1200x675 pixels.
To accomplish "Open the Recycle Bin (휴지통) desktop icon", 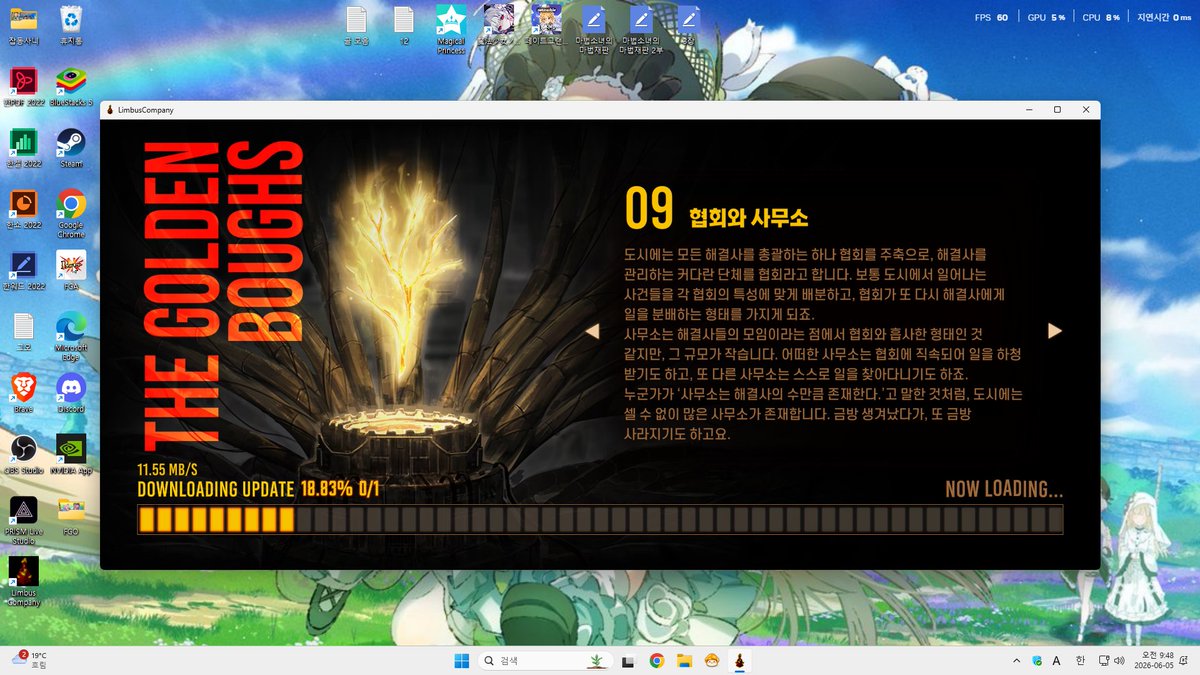I will click(x=71, y=26).
